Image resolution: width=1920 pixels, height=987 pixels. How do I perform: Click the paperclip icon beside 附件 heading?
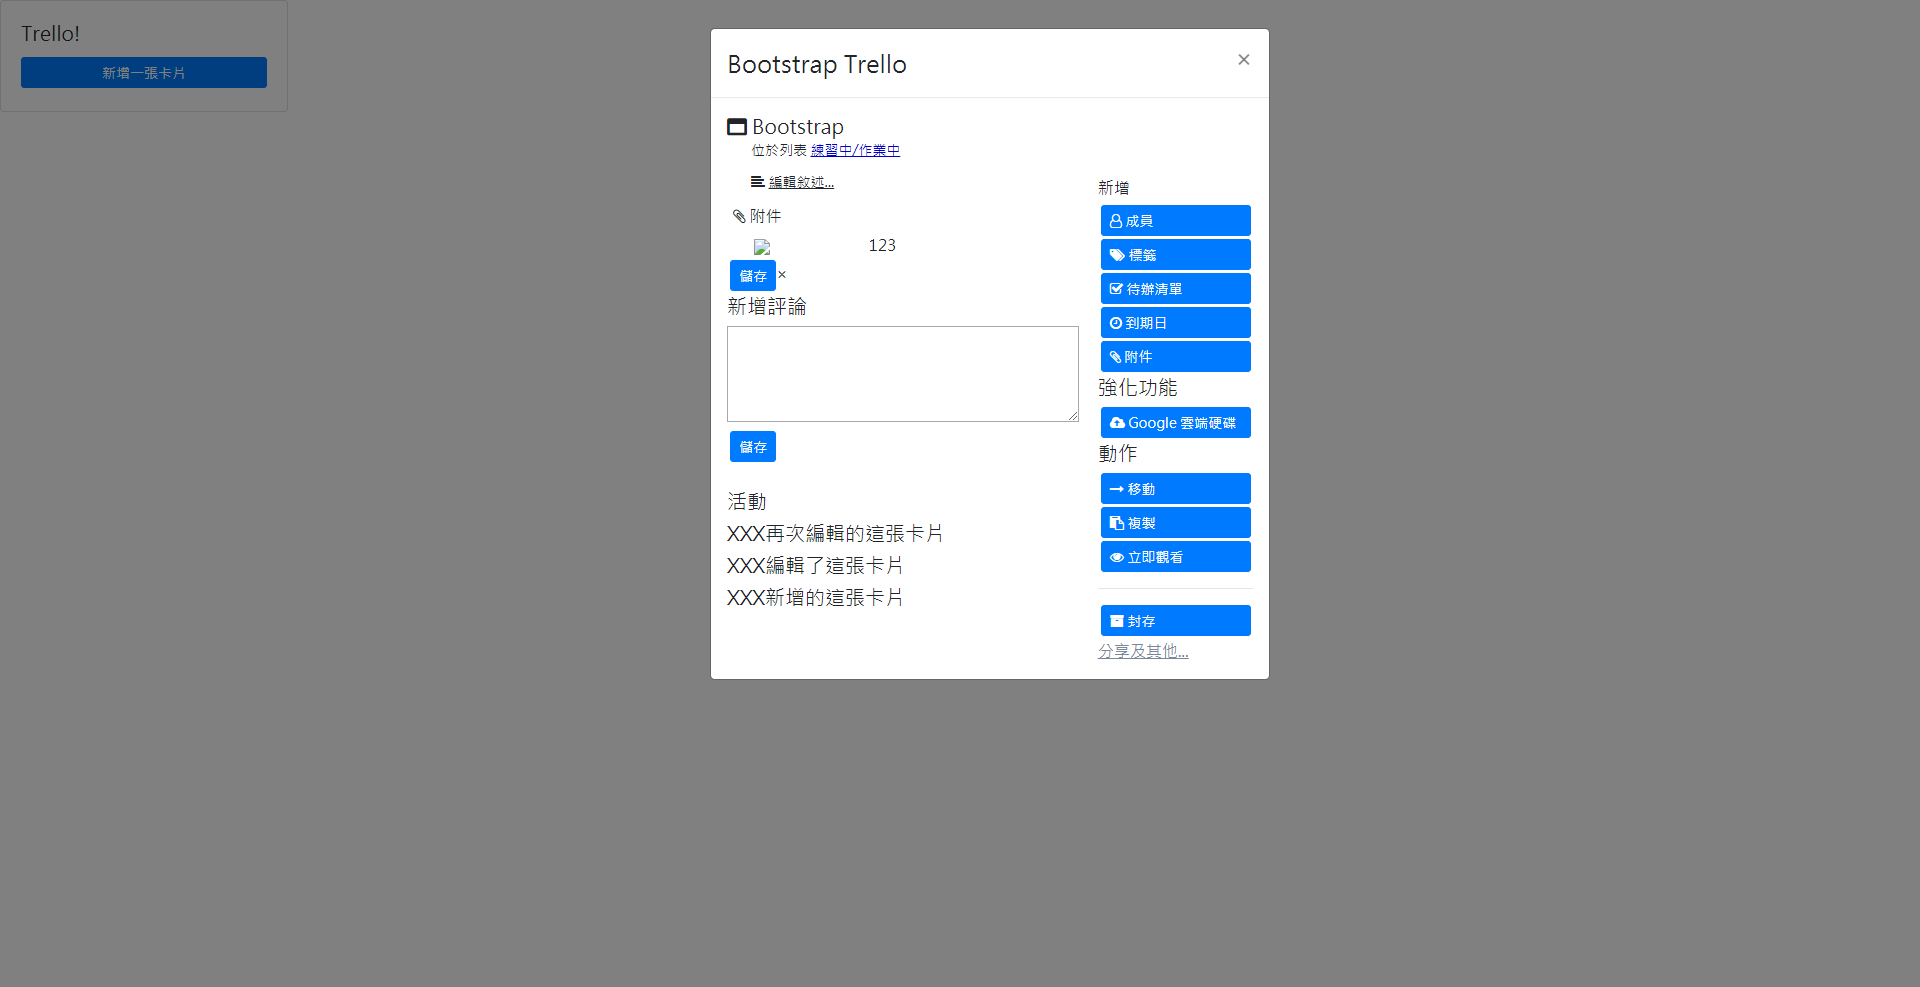pos(739,216)
